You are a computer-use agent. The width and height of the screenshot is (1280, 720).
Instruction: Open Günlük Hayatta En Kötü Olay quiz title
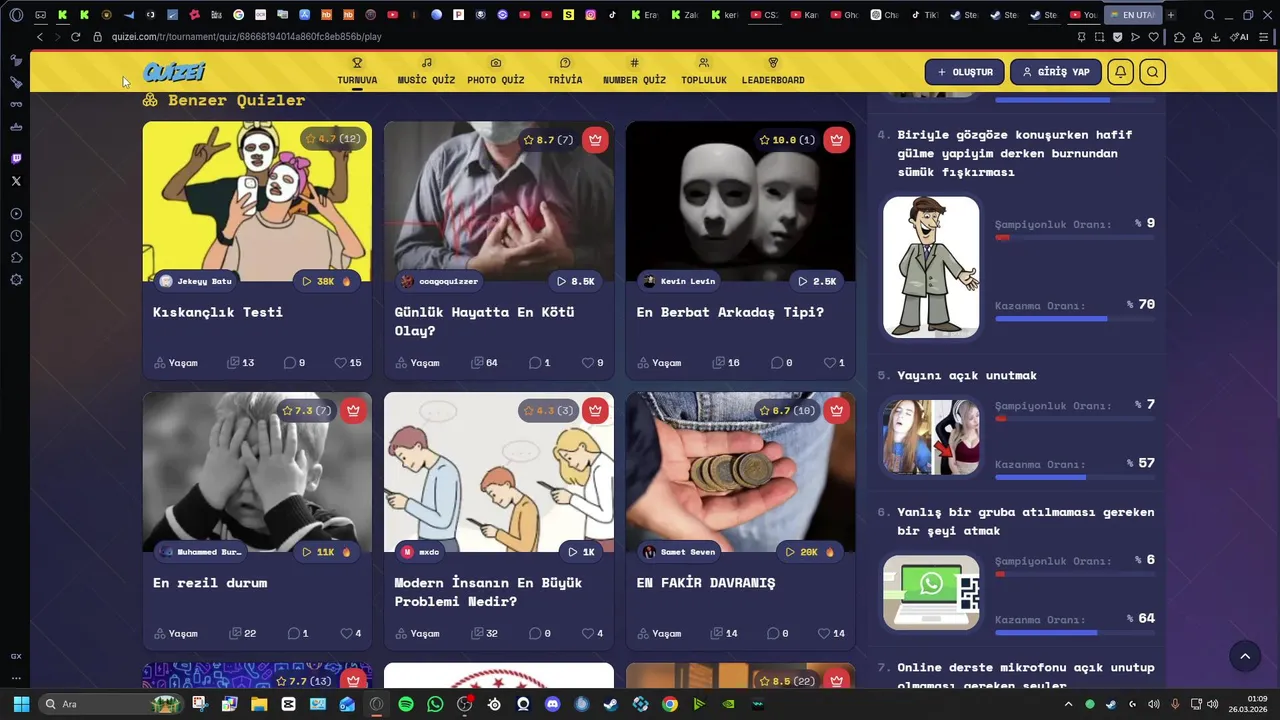484,321
